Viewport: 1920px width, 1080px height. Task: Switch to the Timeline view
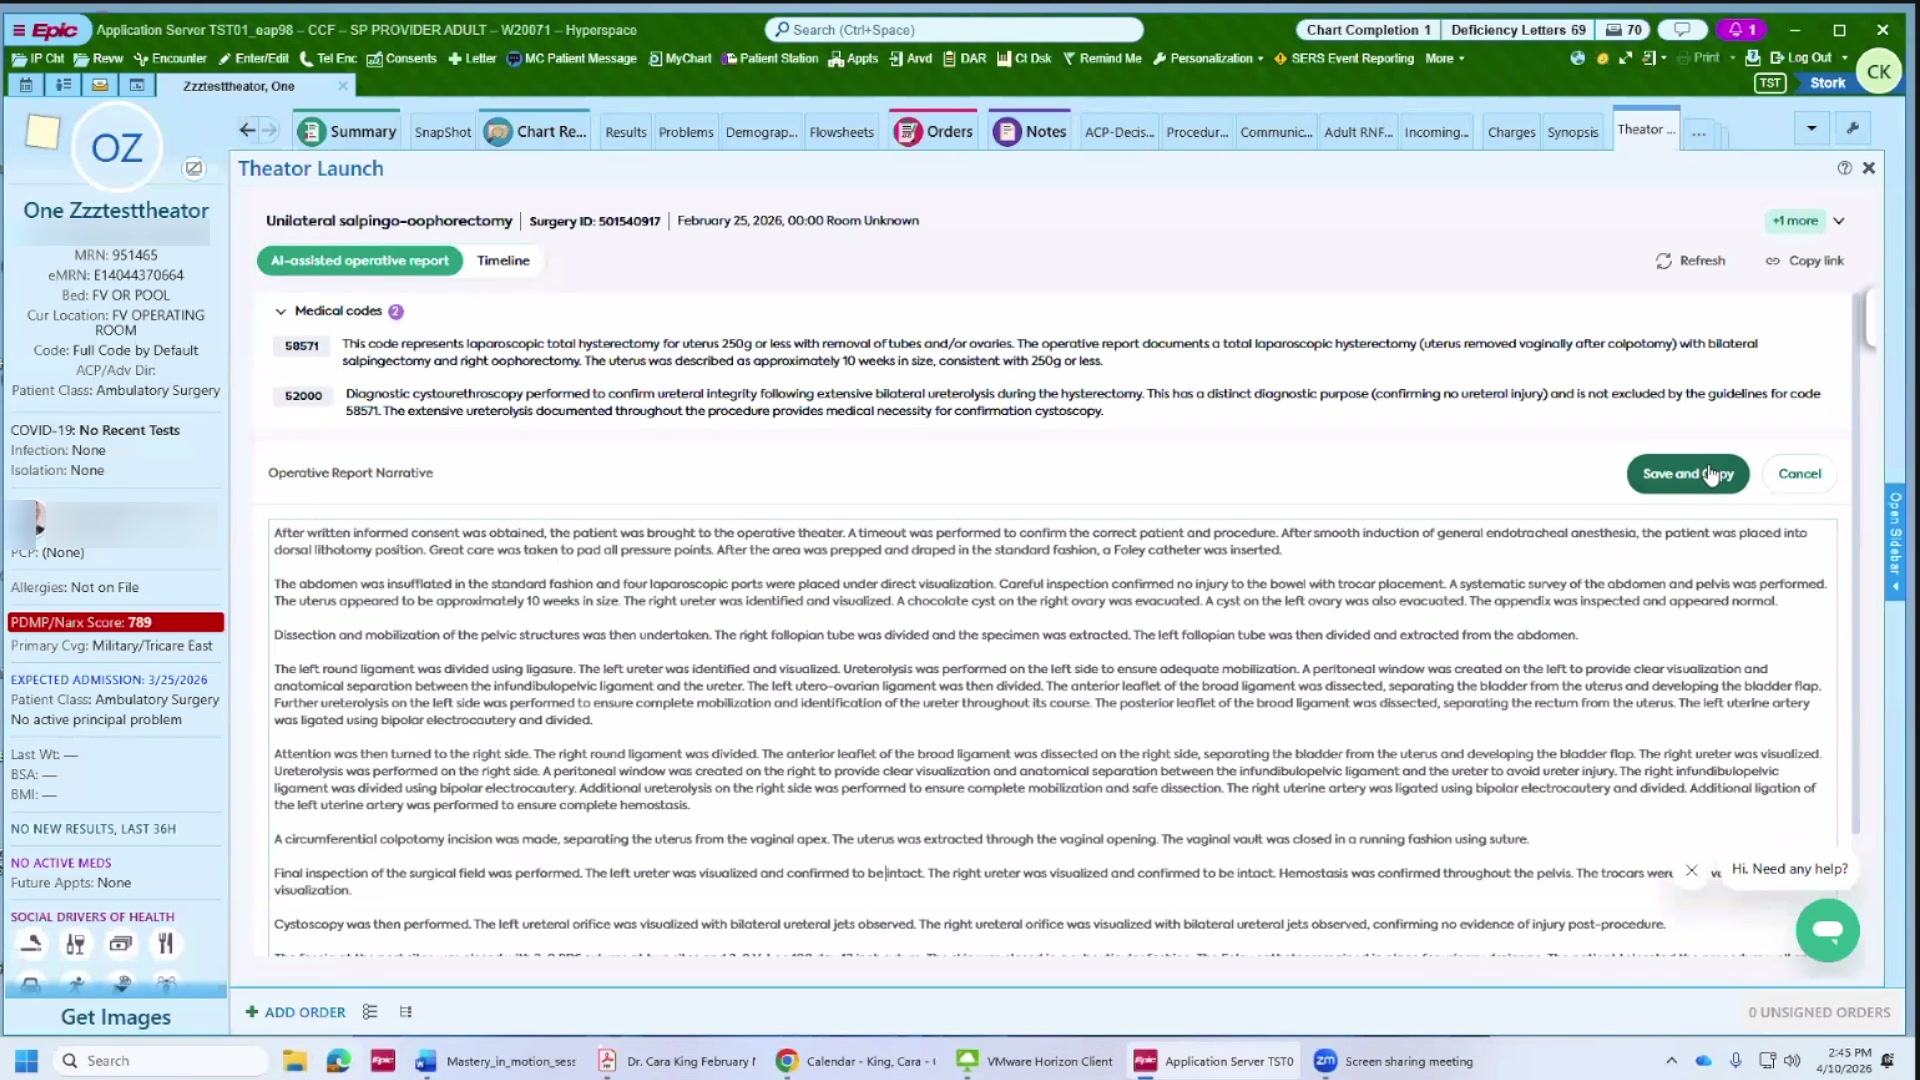pos(503,260)
